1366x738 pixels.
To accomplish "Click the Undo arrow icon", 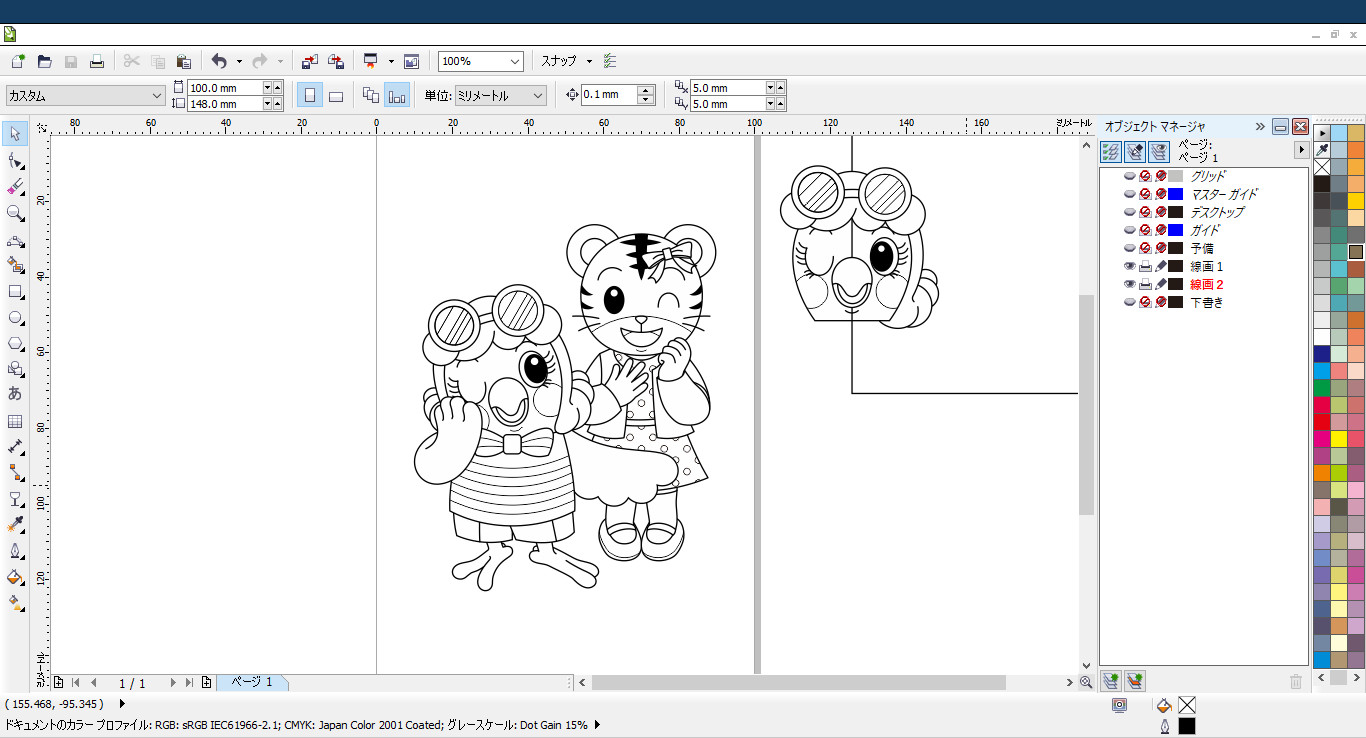I will pos(219,61).
